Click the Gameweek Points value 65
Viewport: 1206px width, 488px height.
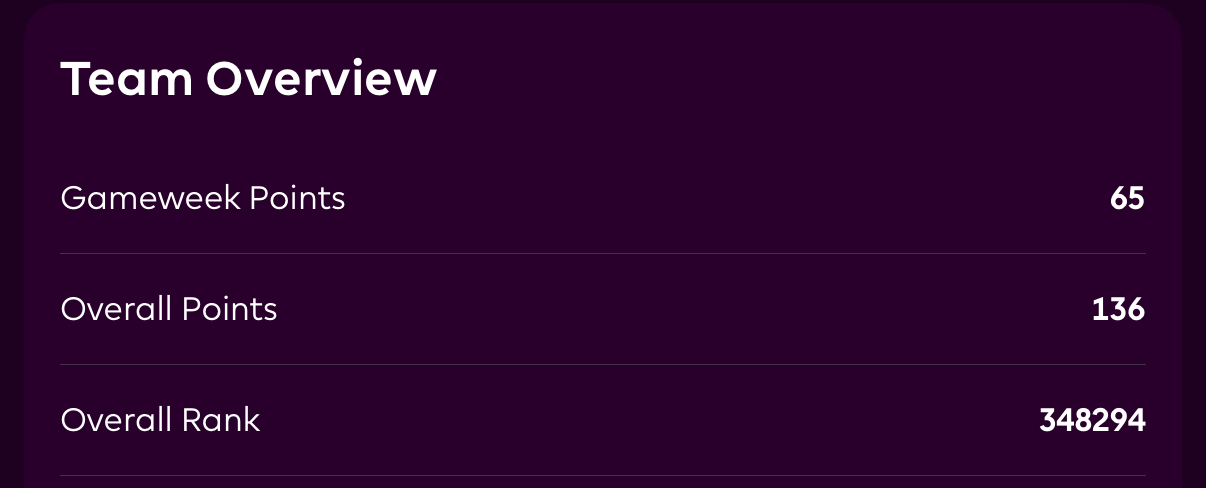1126,199
